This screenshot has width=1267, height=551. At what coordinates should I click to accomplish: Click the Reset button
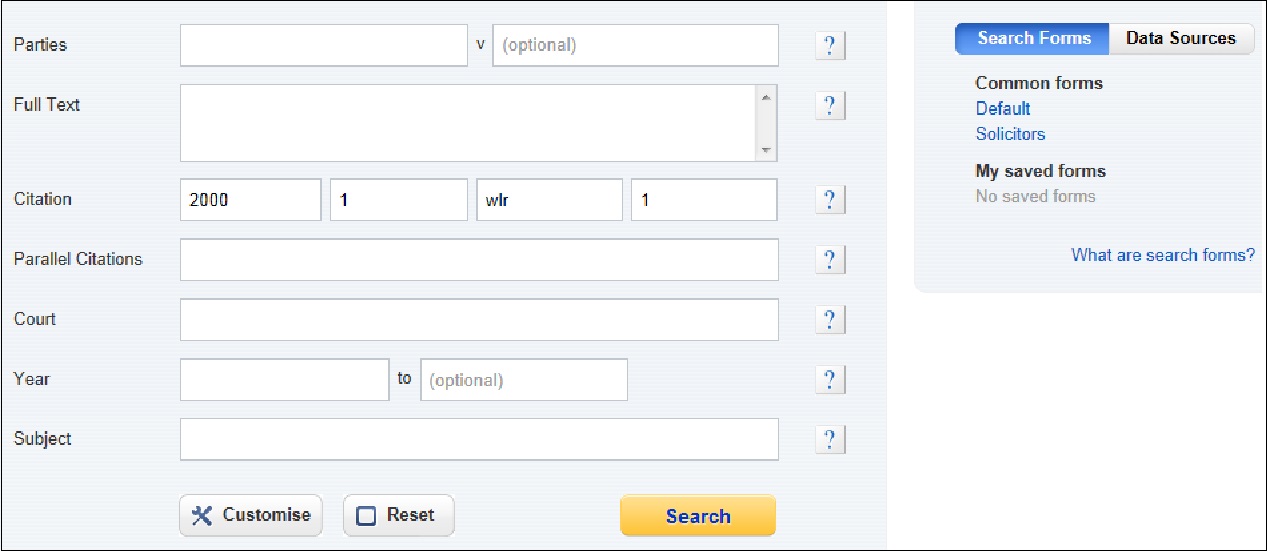(x=398, y=516)
